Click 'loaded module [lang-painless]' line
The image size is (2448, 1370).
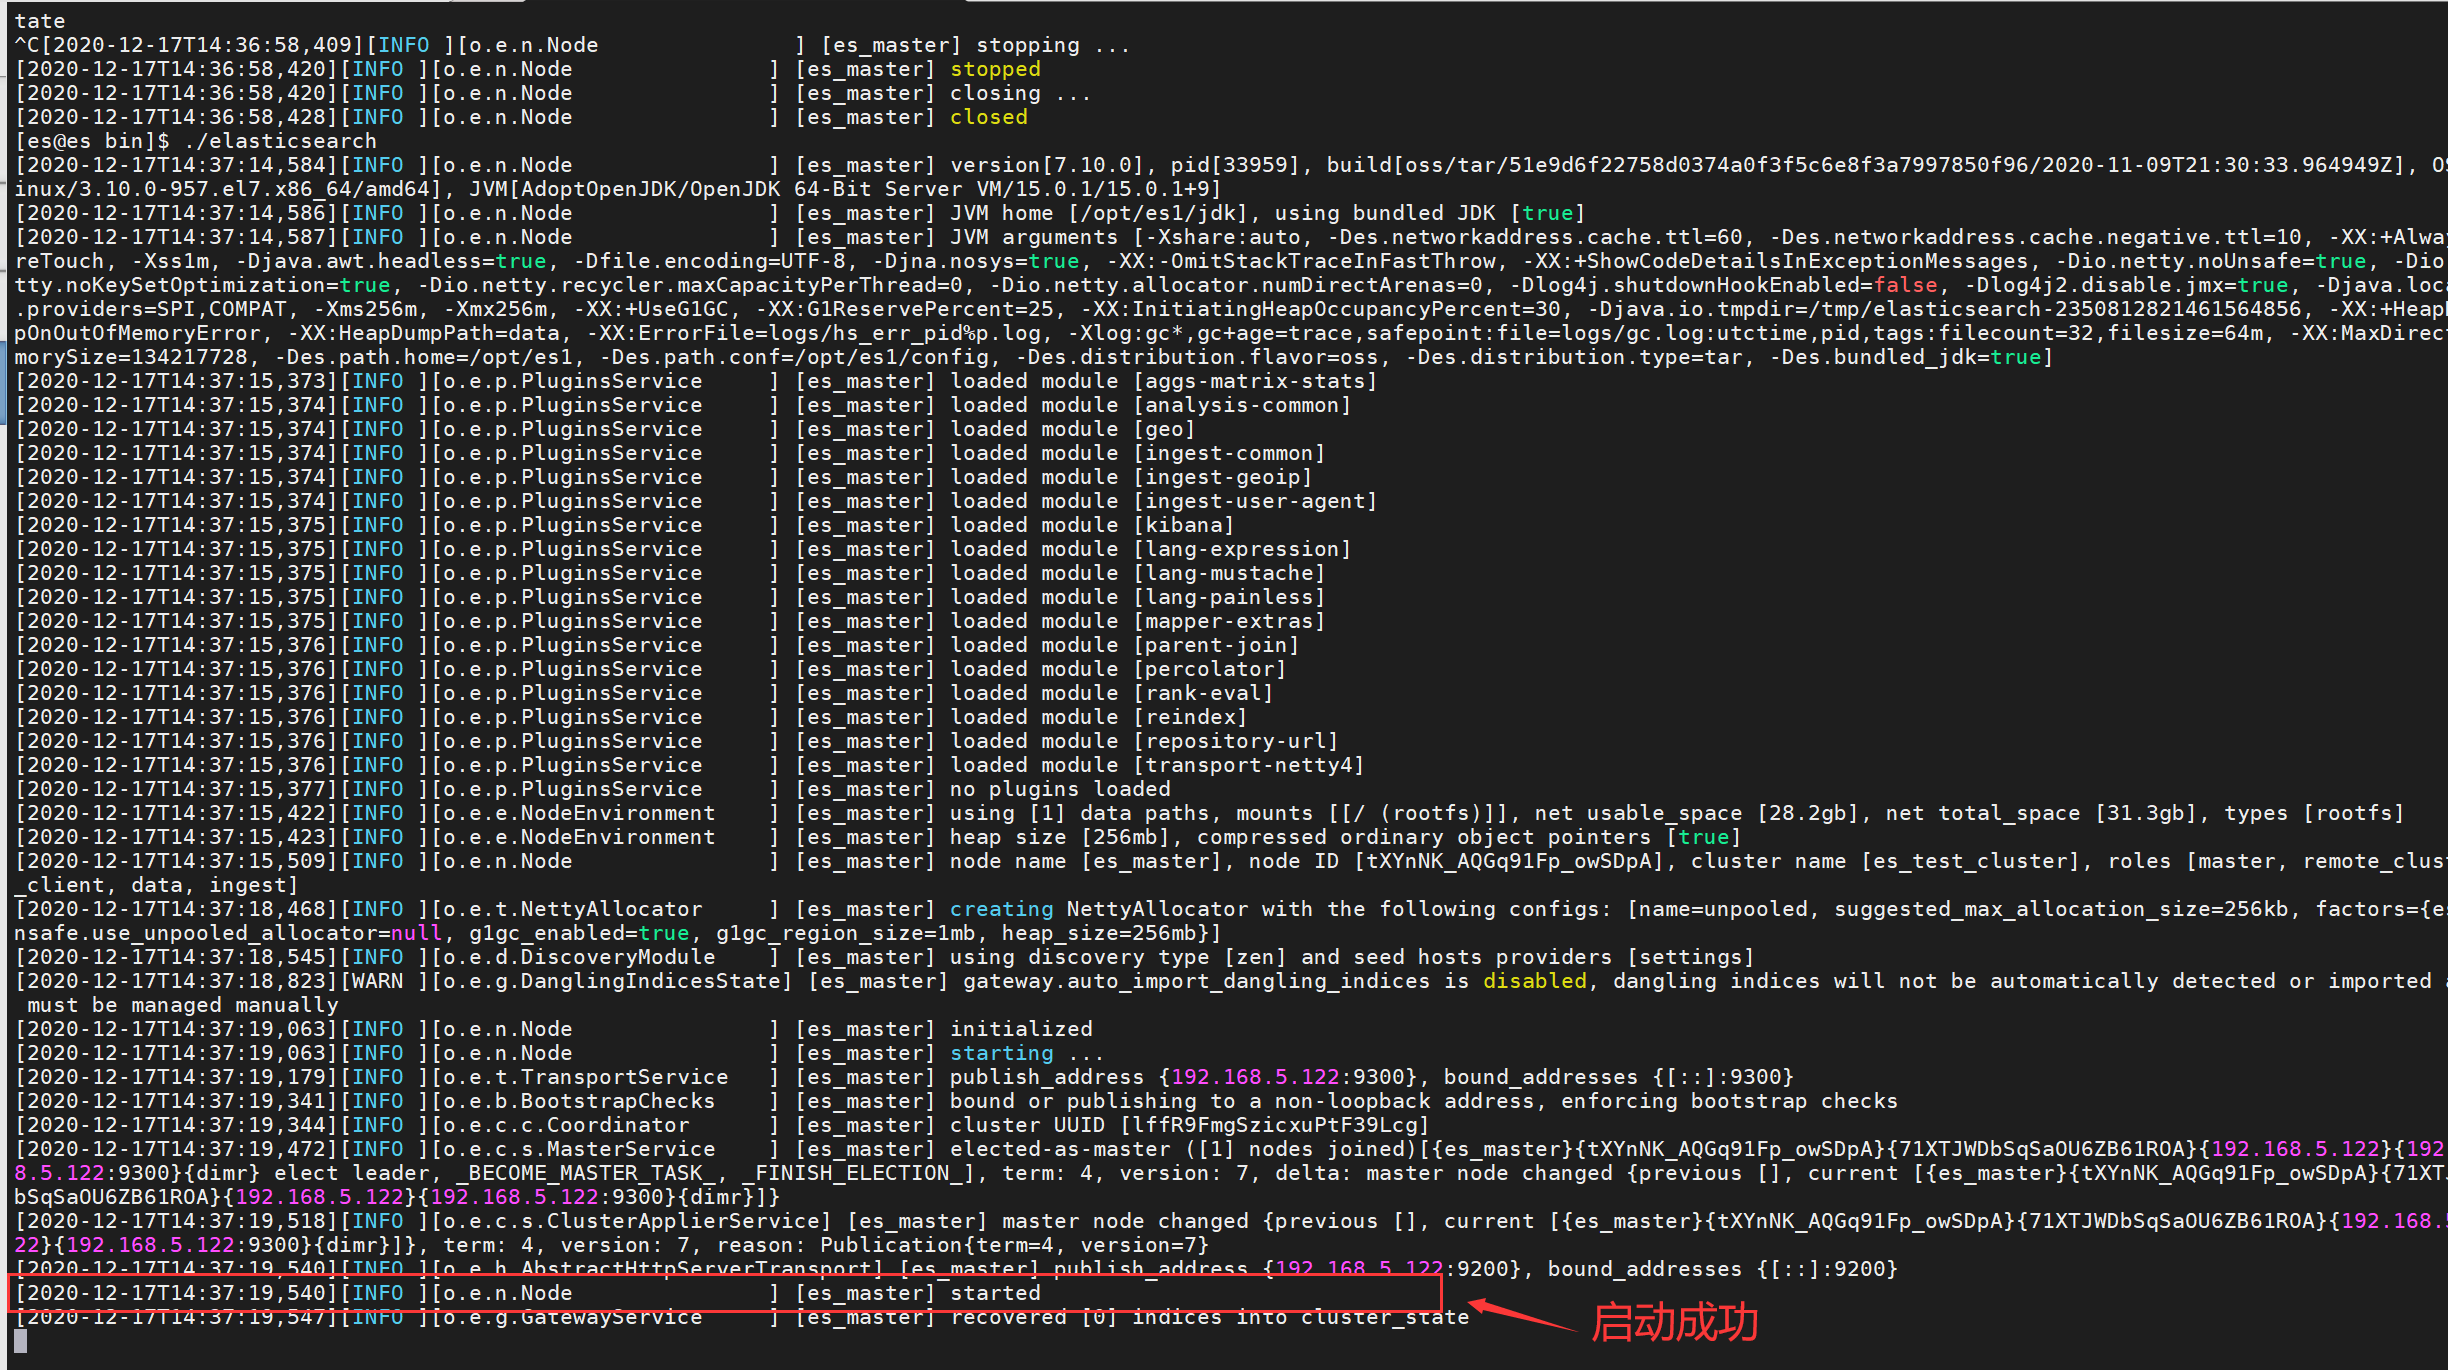(x=1137, y=597)
